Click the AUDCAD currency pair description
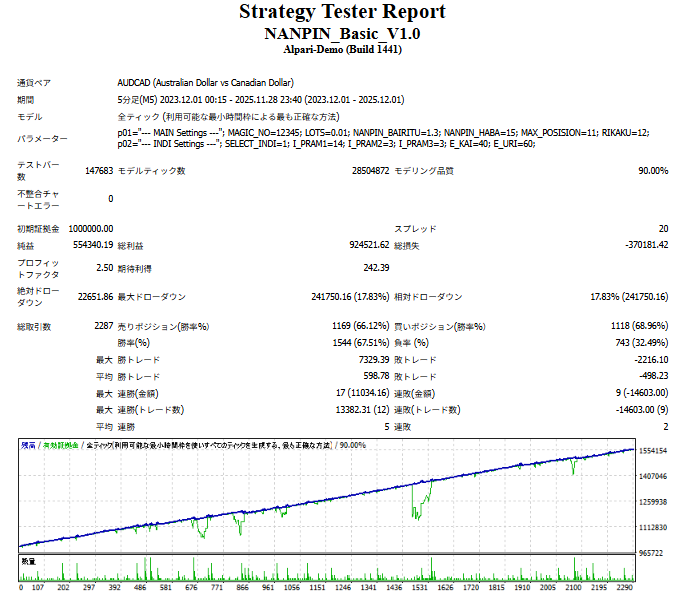Viewport: 686px width, 594px height. tap(204, 82)
